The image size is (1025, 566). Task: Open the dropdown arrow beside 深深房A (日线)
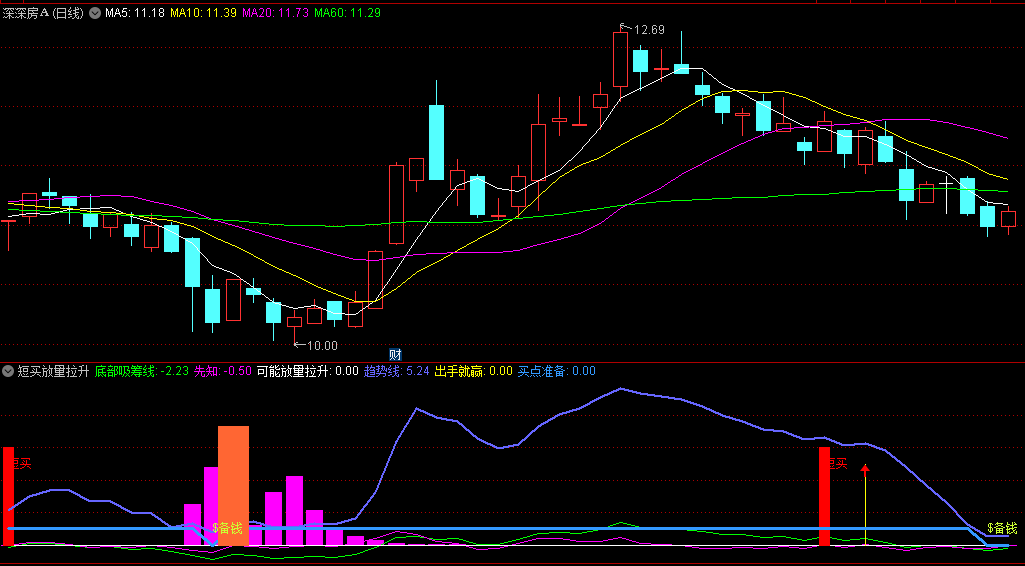(95, 12)
